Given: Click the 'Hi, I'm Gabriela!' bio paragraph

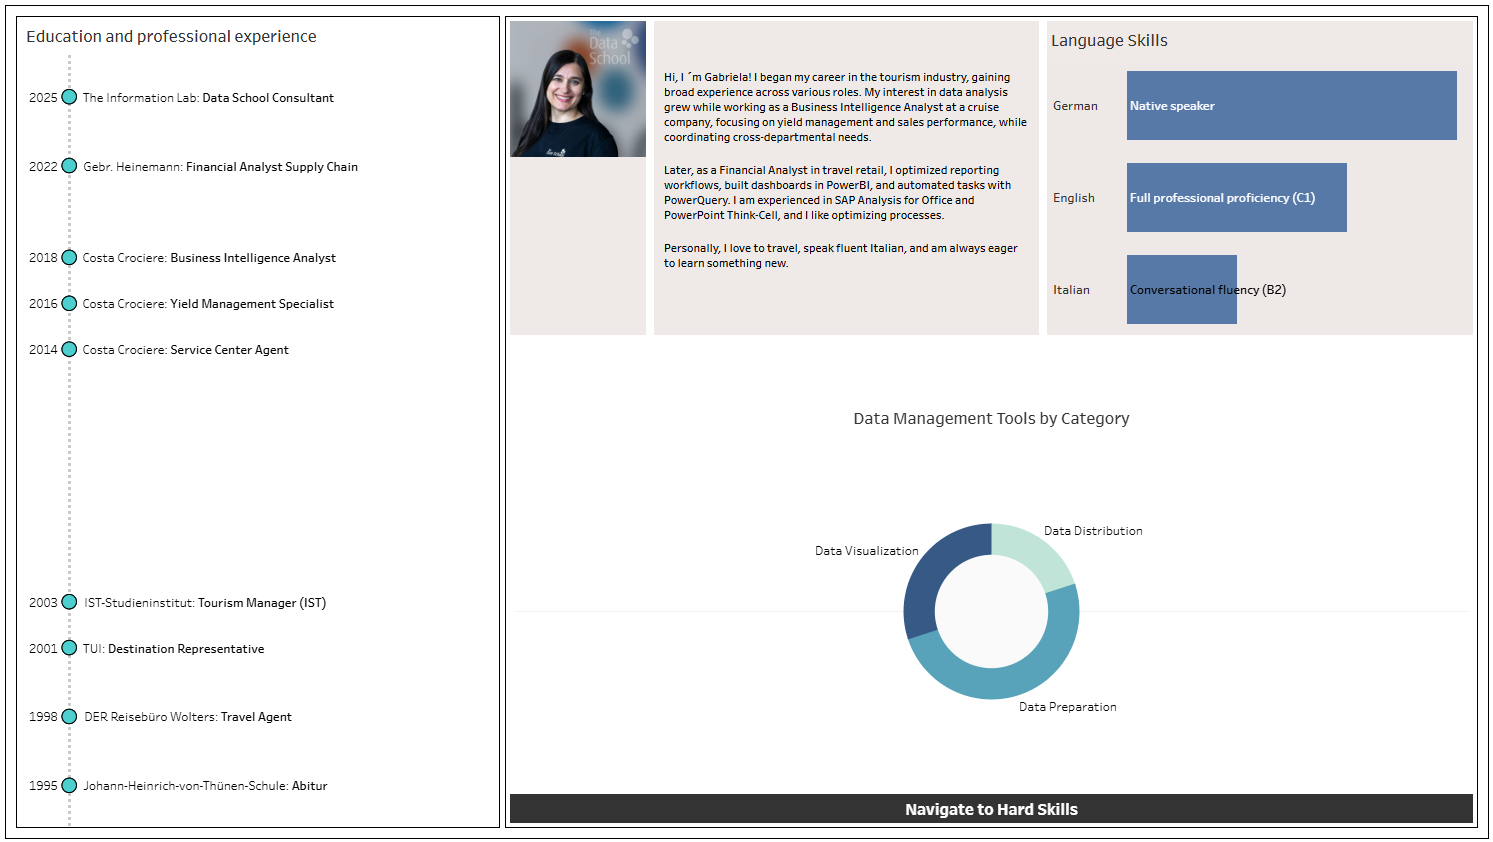Looking at the screenshot, I should pyautogui.click(x=845, y=107).
